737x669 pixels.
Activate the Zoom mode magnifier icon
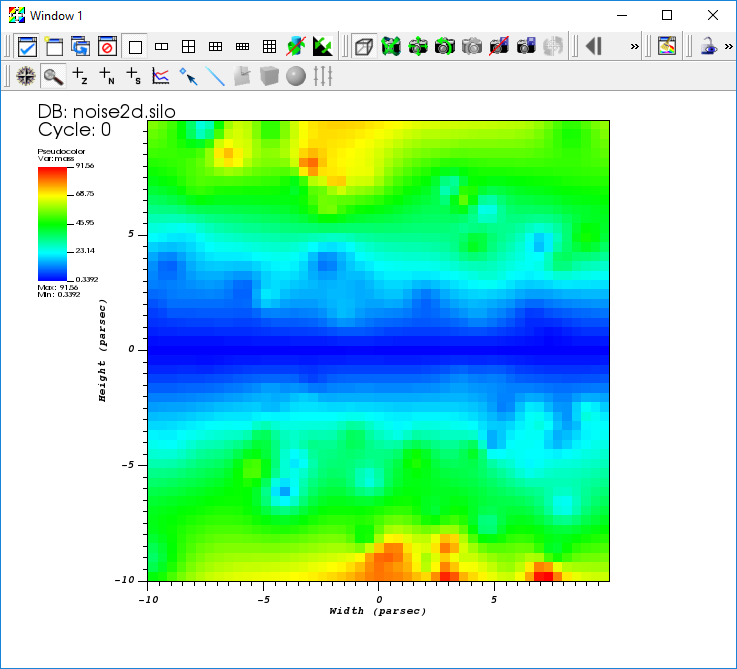click(53, 76)
